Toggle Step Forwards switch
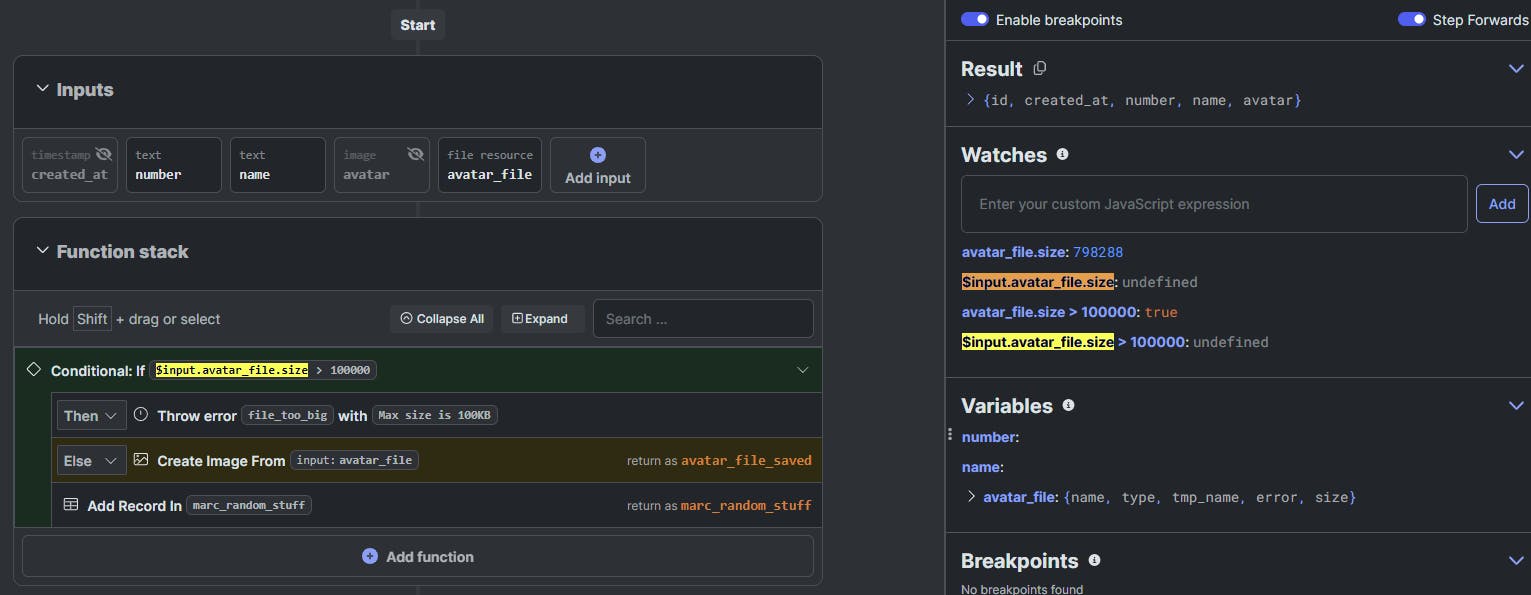 pyautogui.click(x=1412, y=19)
